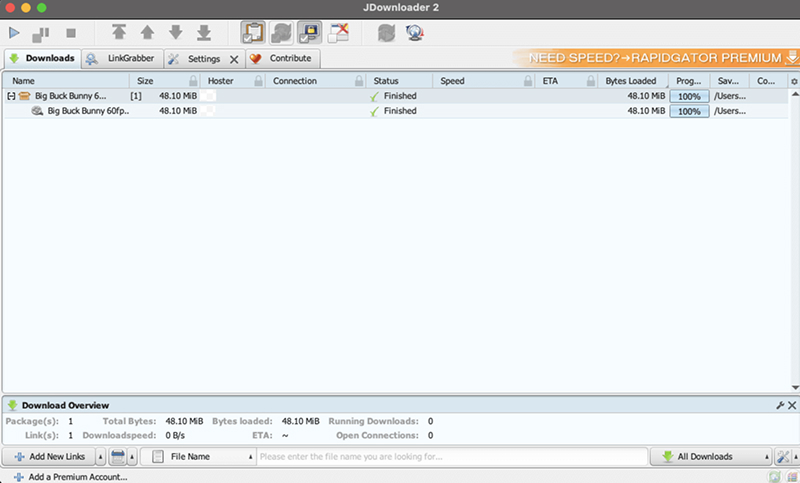Open All Downloads view dropdown
Image resolution: width=800 pixels, height=483 pixels.
711,456
